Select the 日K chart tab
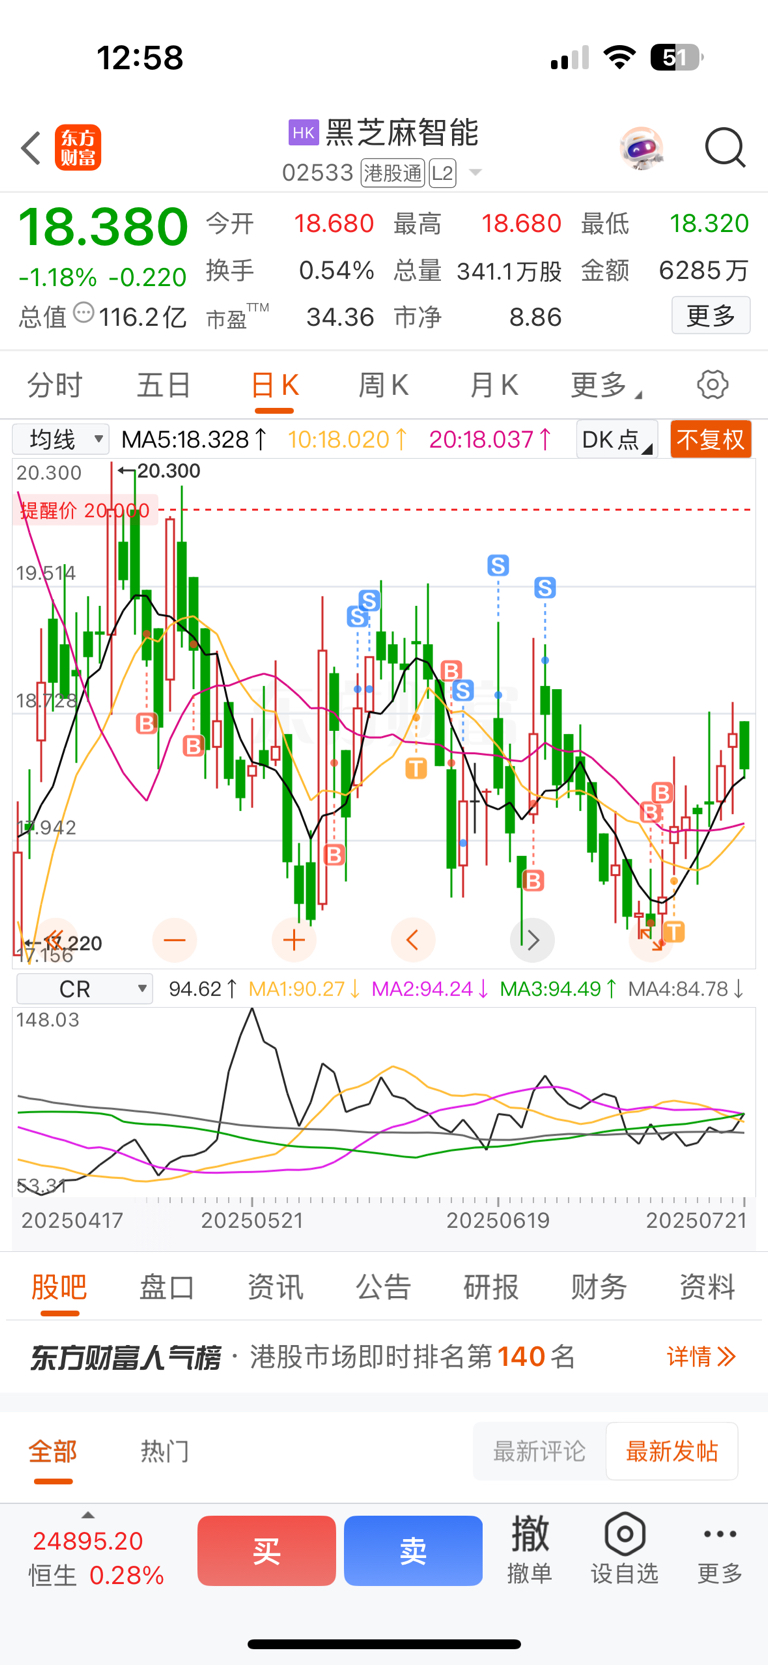Image resolution: width=769 pixels, height=1665 pixels. [275, 385]
